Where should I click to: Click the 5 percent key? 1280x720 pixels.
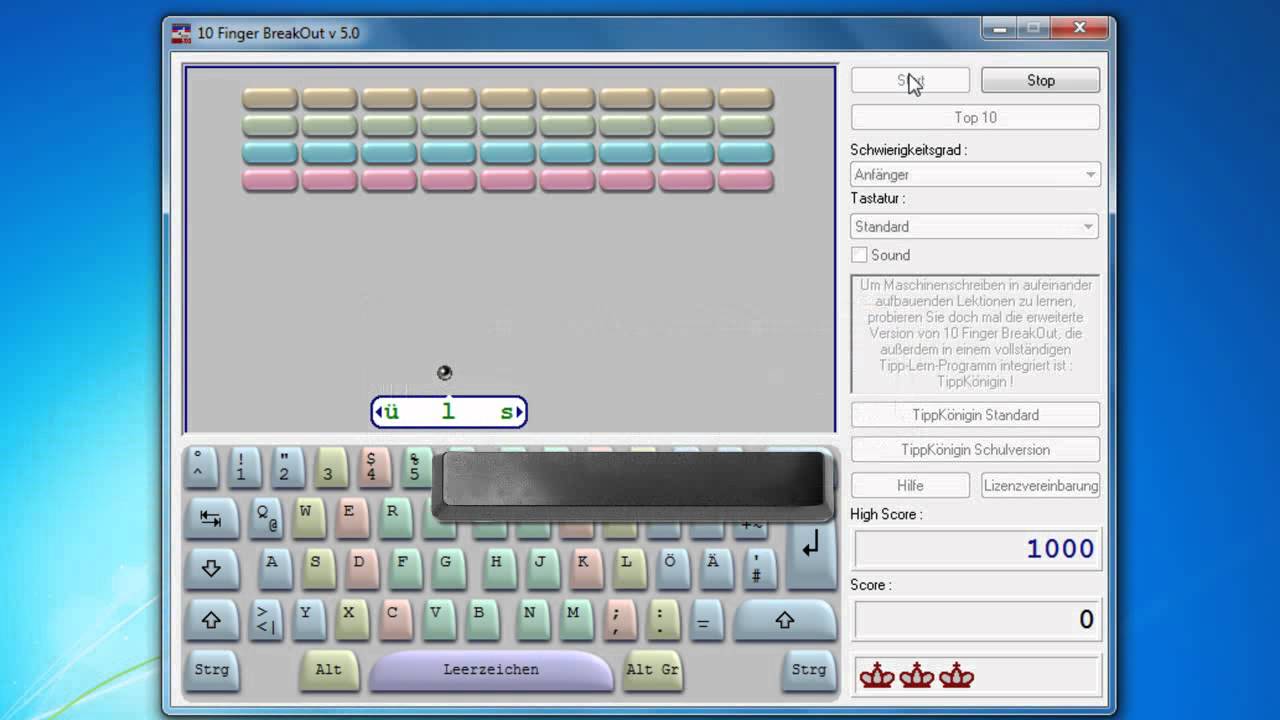pos(416,466)
